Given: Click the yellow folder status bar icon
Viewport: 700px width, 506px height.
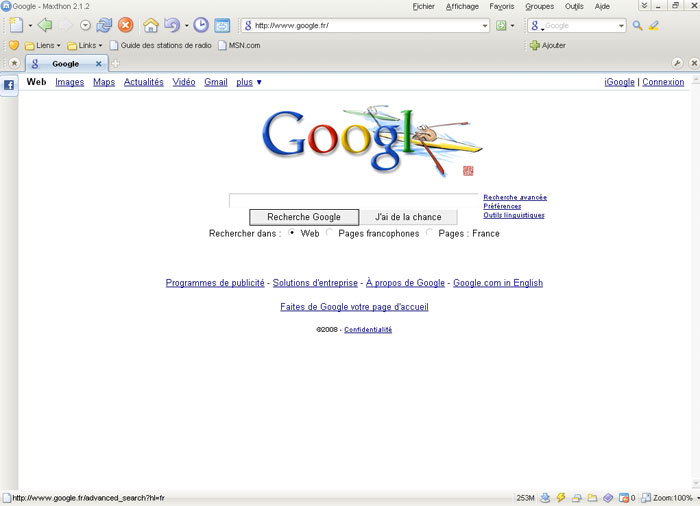Looking at the screenshot, I should (592, 498).
